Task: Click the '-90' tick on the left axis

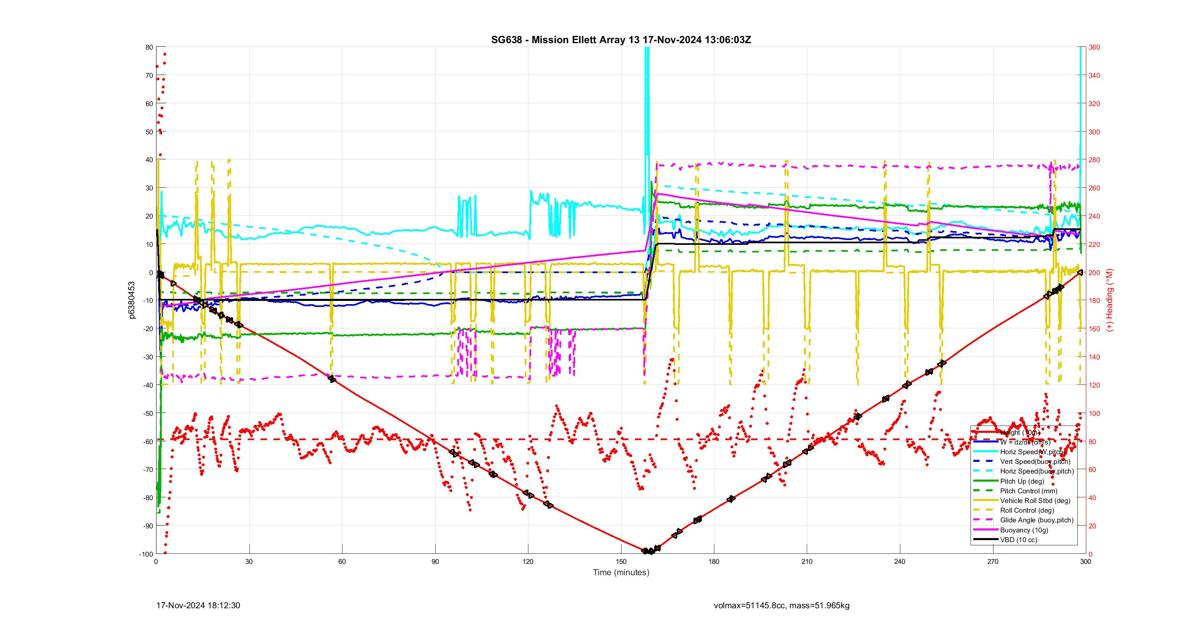Action: [147, 526]
